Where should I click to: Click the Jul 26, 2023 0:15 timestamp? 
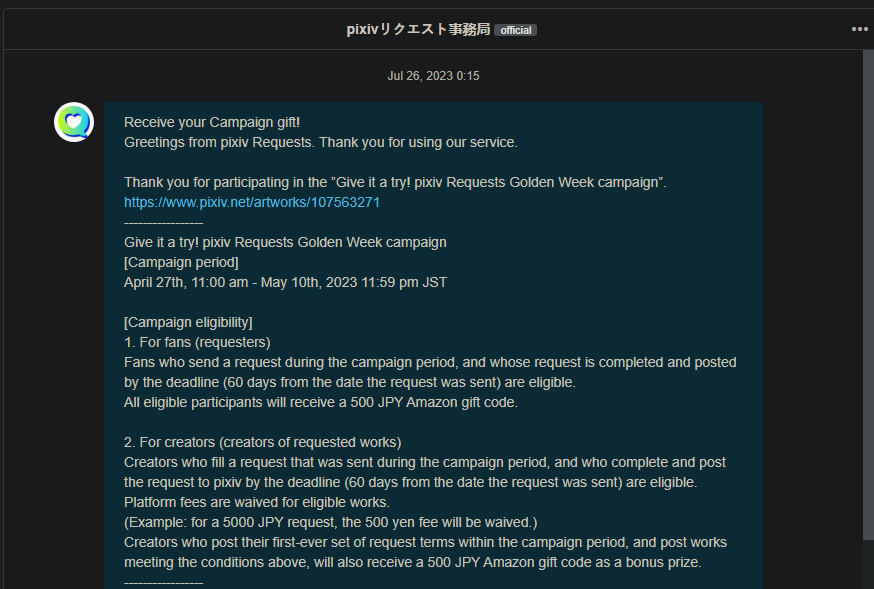point(433,76)
